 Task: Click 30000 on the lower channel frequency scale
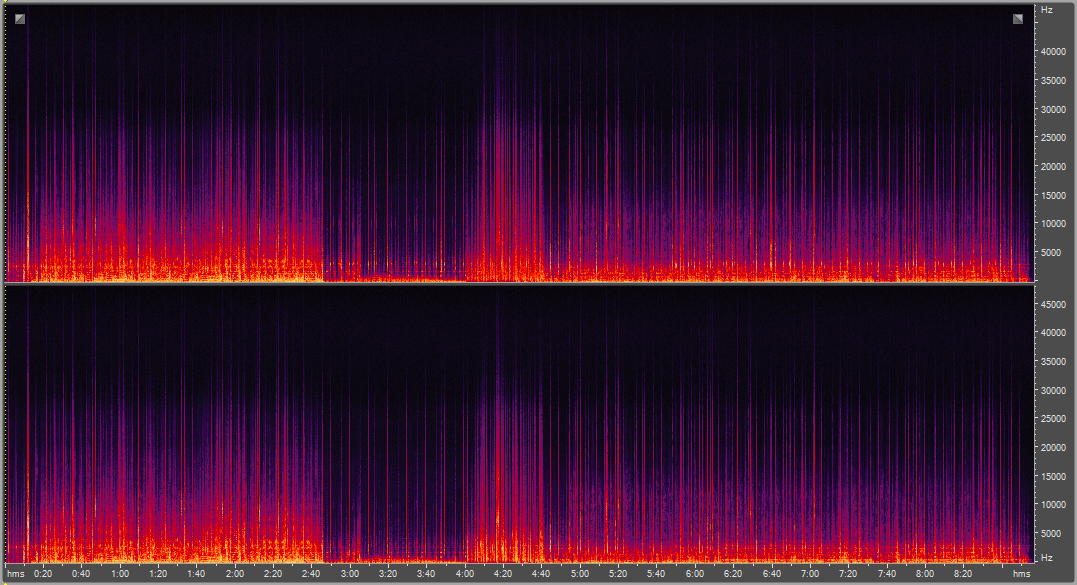click(1054, 390)
